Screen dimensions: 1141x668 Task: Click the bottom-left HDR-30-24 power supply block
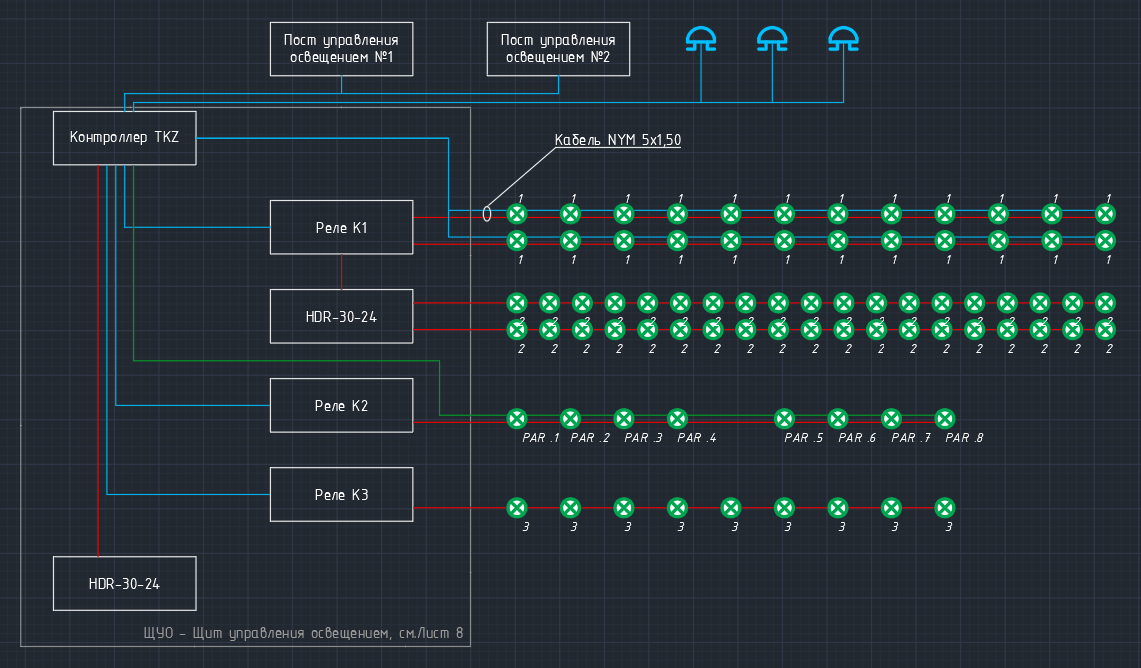click(x=124, y=584)
